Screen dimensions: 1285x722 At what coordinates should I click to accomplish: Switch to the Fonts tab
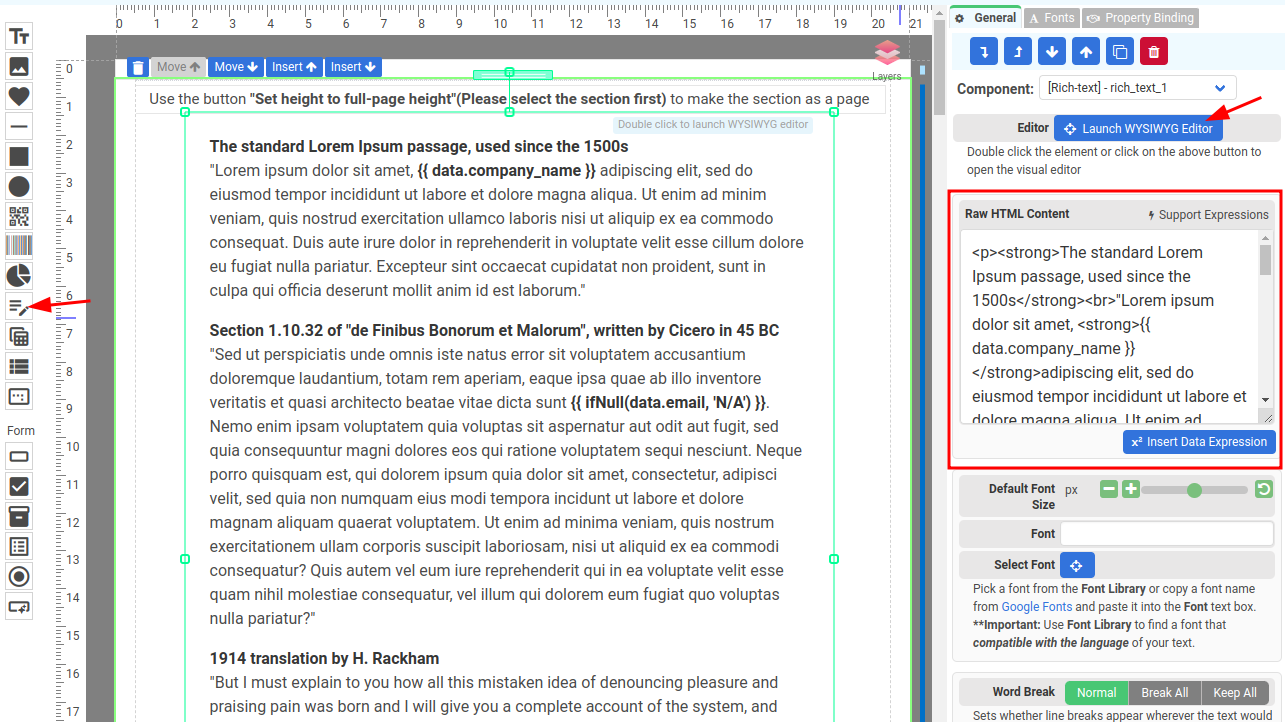pyautogui.click(x=1050, y=18)
